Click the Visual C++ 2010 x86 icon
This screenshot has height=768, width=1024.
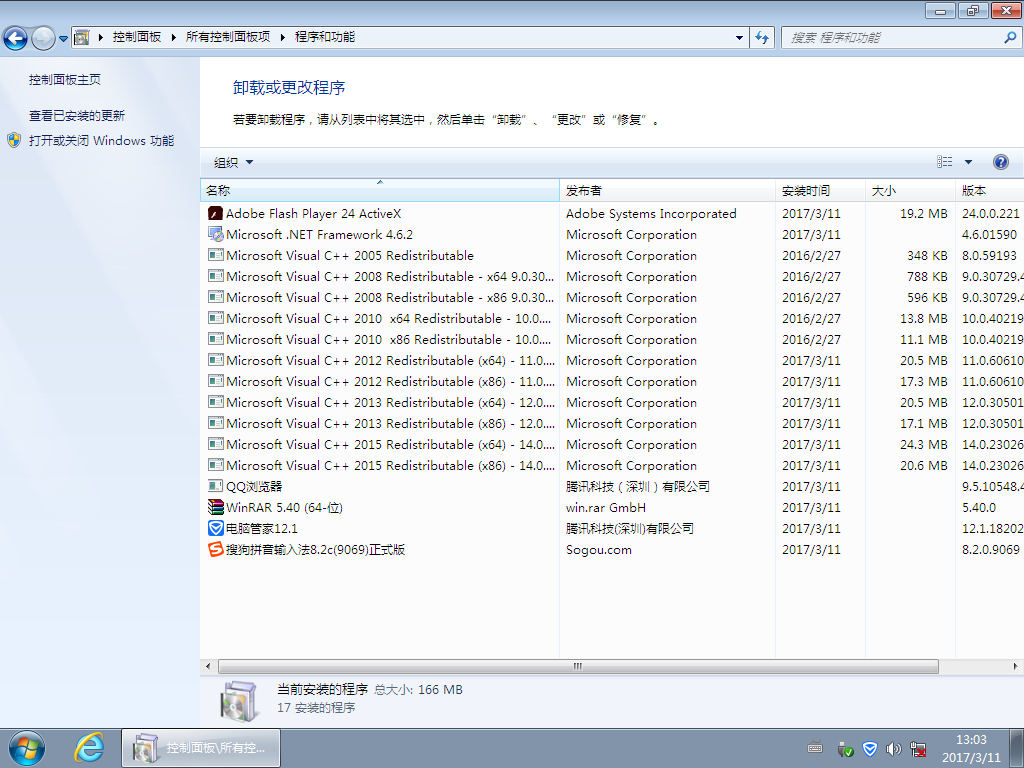[216, 339]
